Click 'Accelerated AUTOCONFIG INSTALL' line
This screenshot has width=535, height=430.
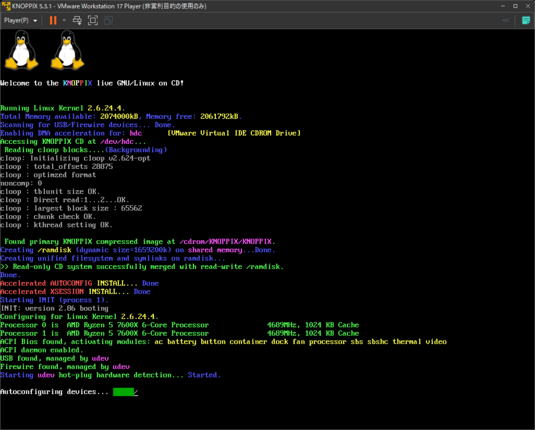[79, 283]
